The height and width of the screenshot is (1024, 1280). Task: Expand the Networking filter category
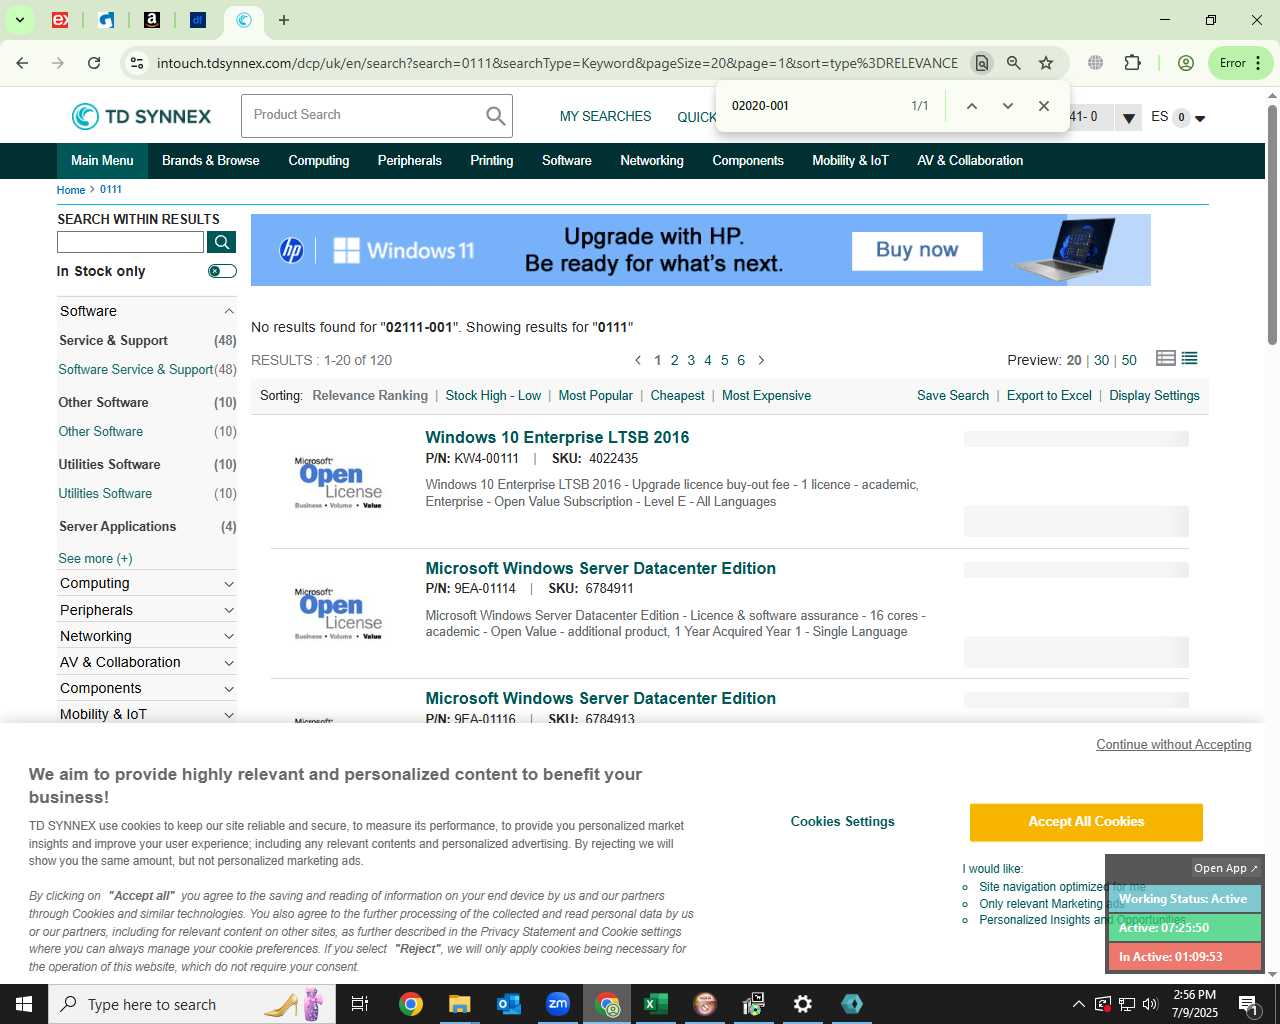point(229,636)
